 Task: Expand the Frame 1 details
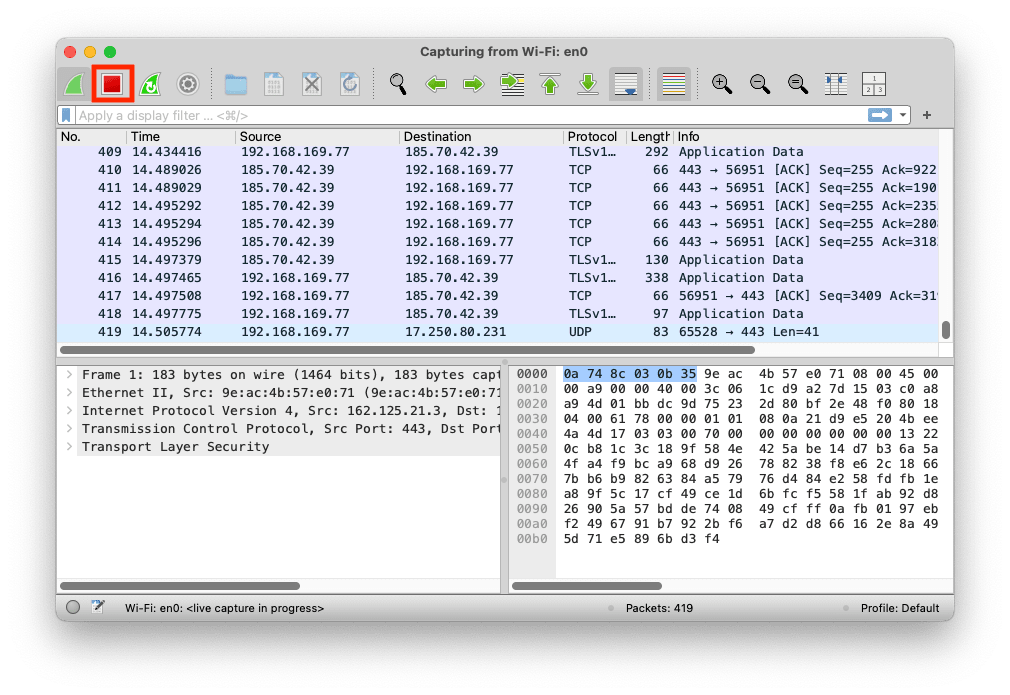click(69, 375)
